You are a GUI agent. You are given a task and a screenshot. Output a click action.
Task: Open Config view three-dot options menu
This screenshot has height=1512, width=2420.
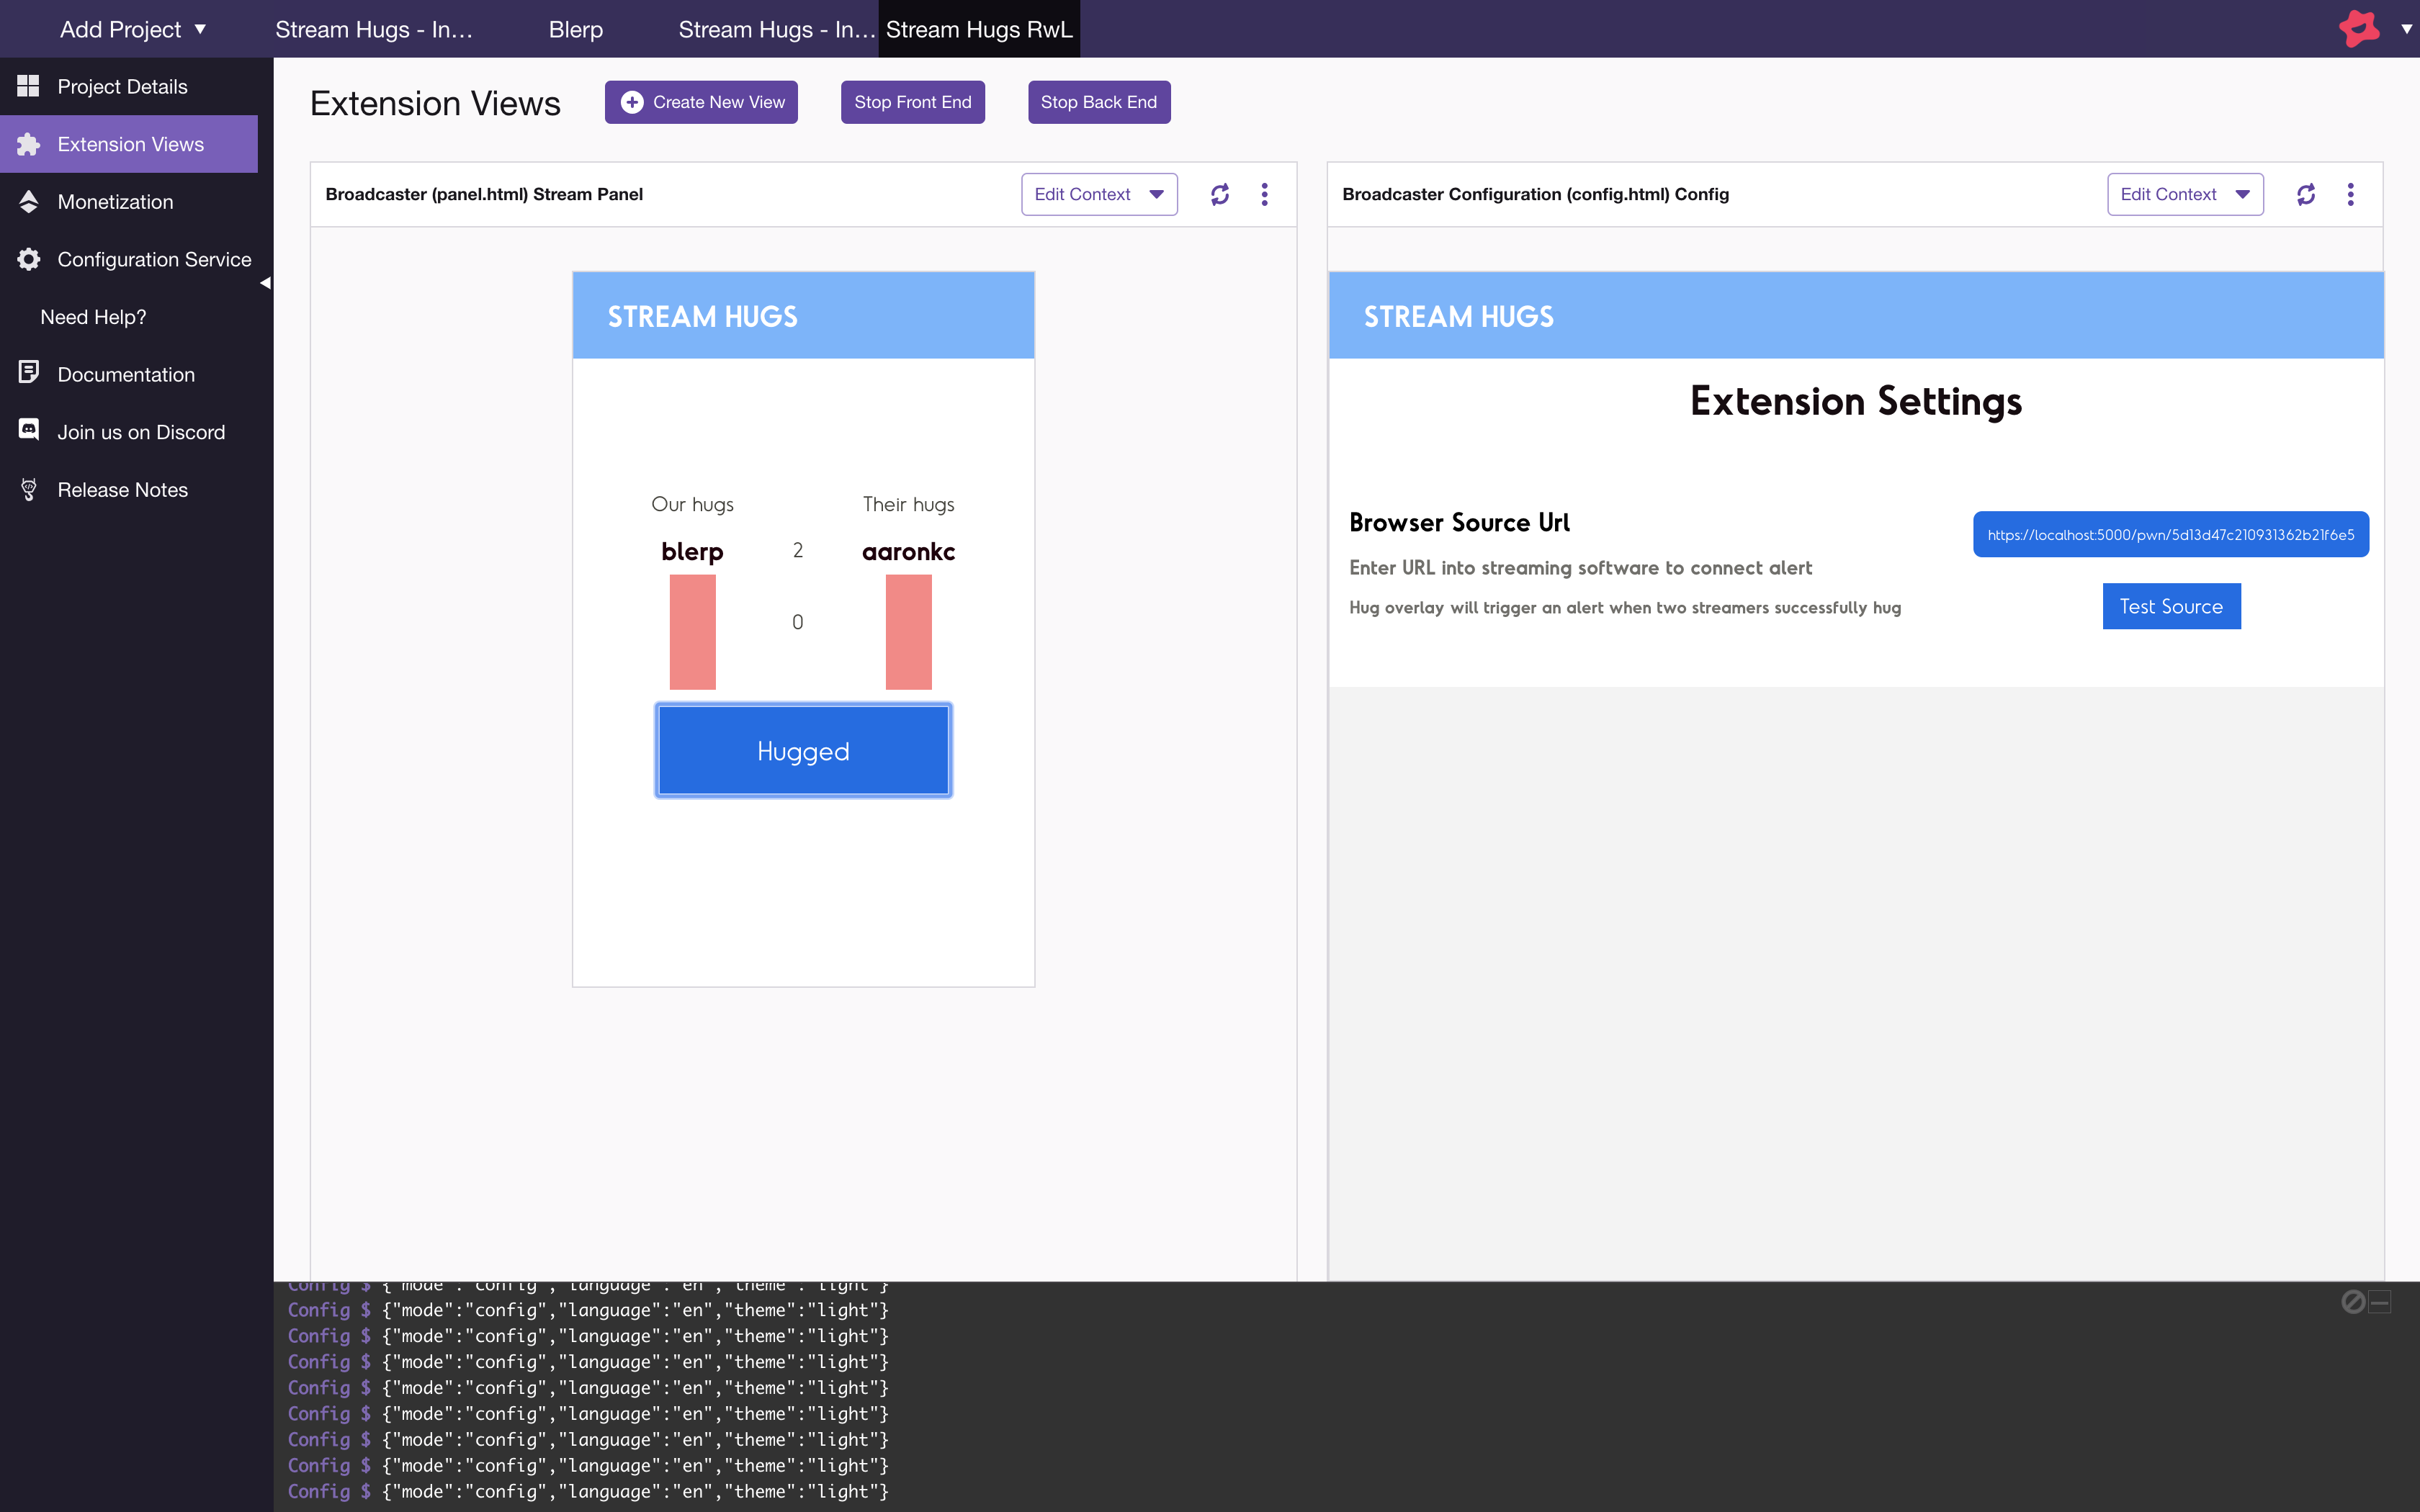point(2350,194)
